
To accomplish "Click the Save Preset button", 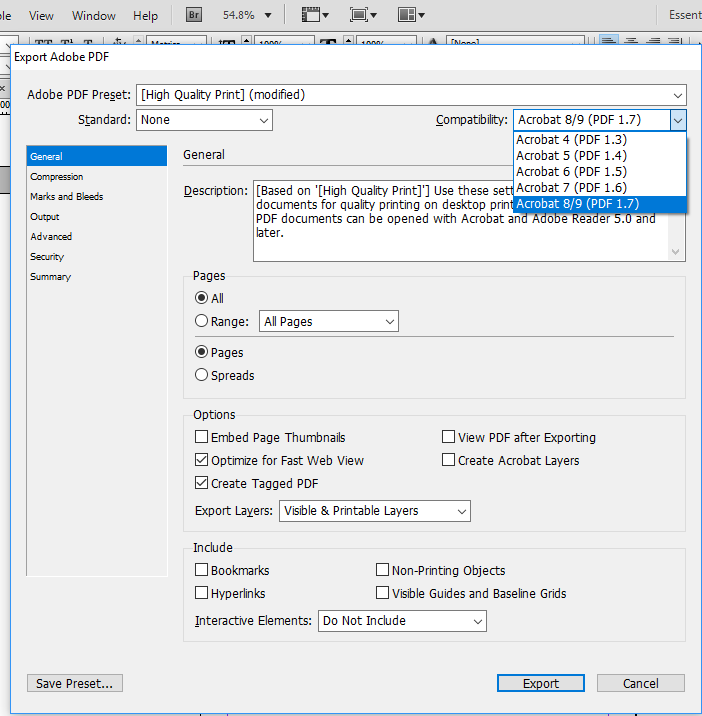I will (75, 684).
